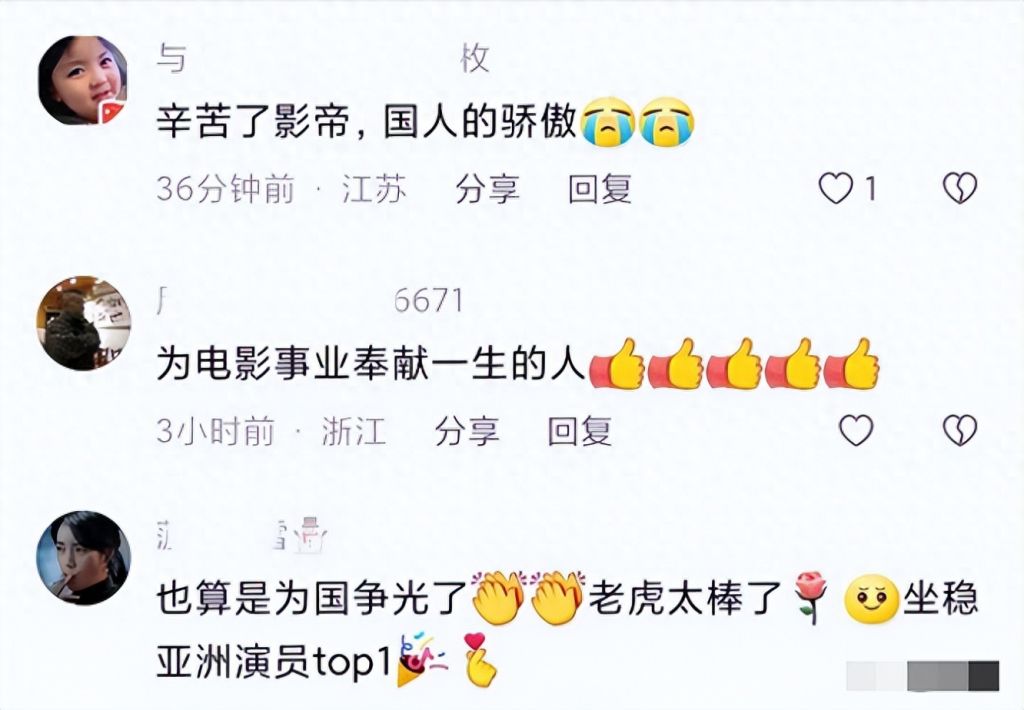Click 分享 under the Jiangsu comment
1024x710 pixels.
click(x=487, y=189)
